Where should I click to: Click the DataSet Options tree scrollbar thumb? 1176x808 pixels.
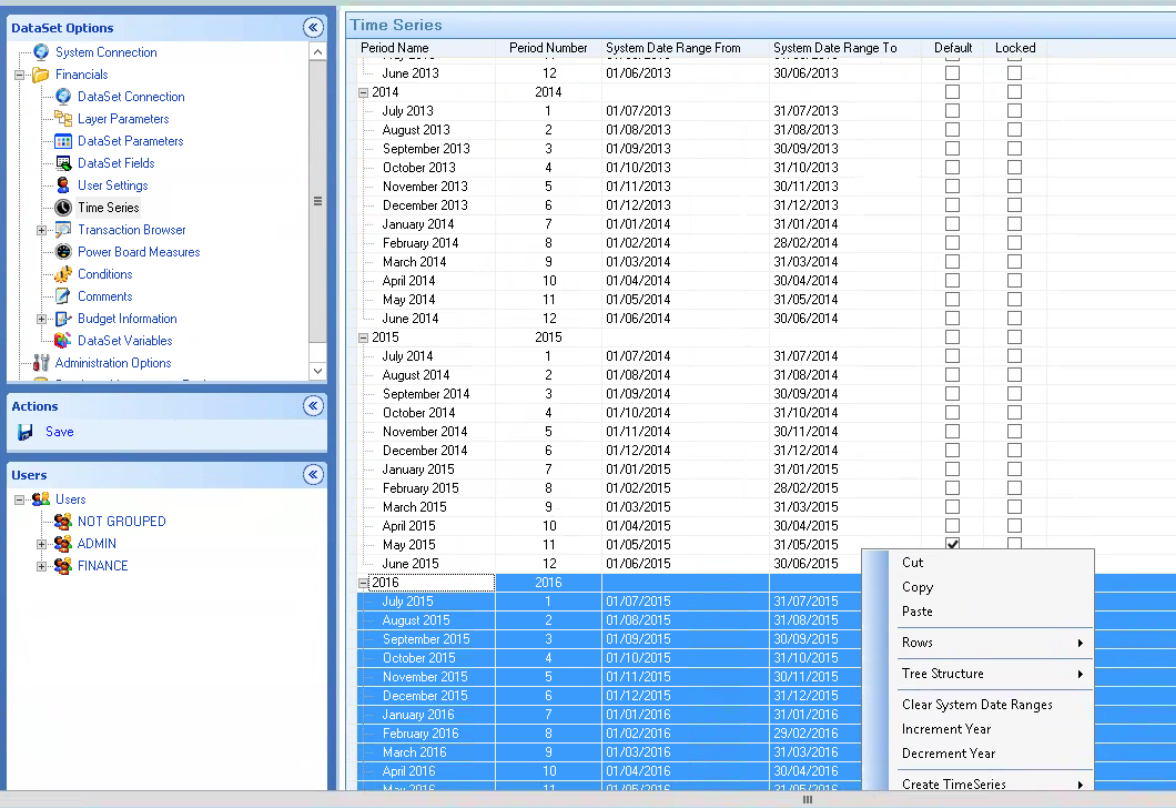tap(318, 200)
